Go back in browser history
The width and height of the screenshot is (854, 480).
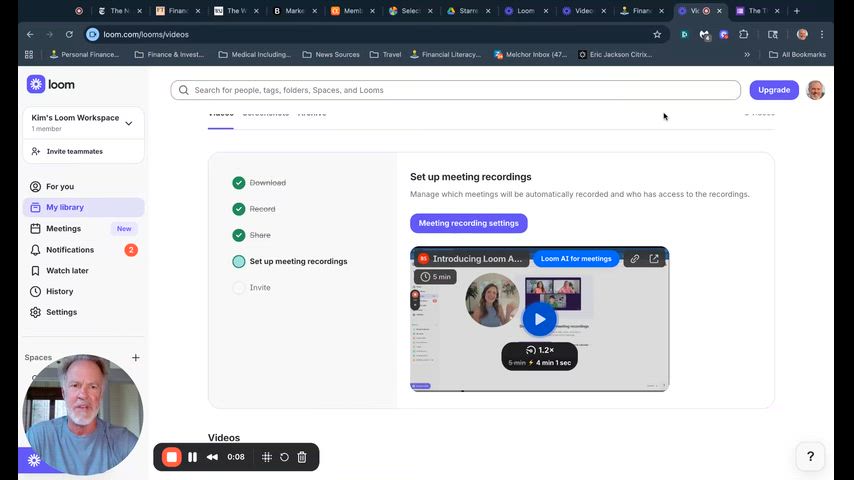click(30, 34)
